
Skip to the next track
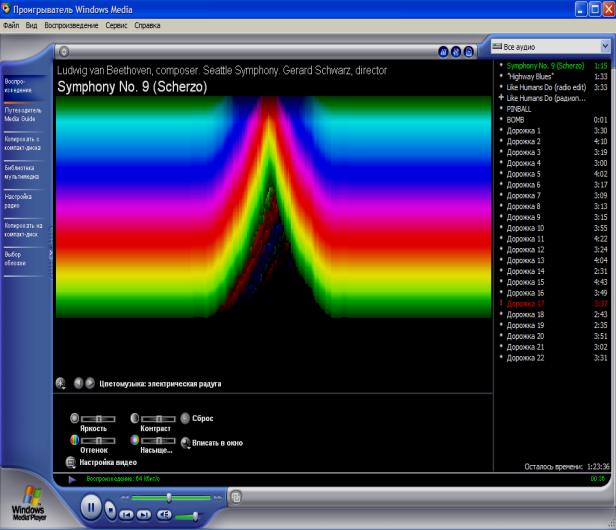[x=143, y=514]
